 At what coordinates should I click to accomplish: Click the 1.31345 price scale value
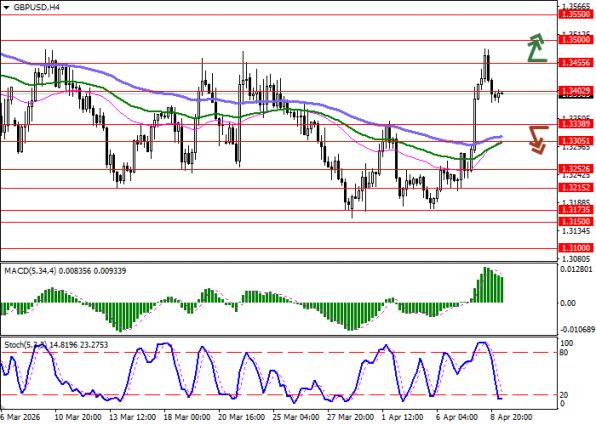coord(576,231)
